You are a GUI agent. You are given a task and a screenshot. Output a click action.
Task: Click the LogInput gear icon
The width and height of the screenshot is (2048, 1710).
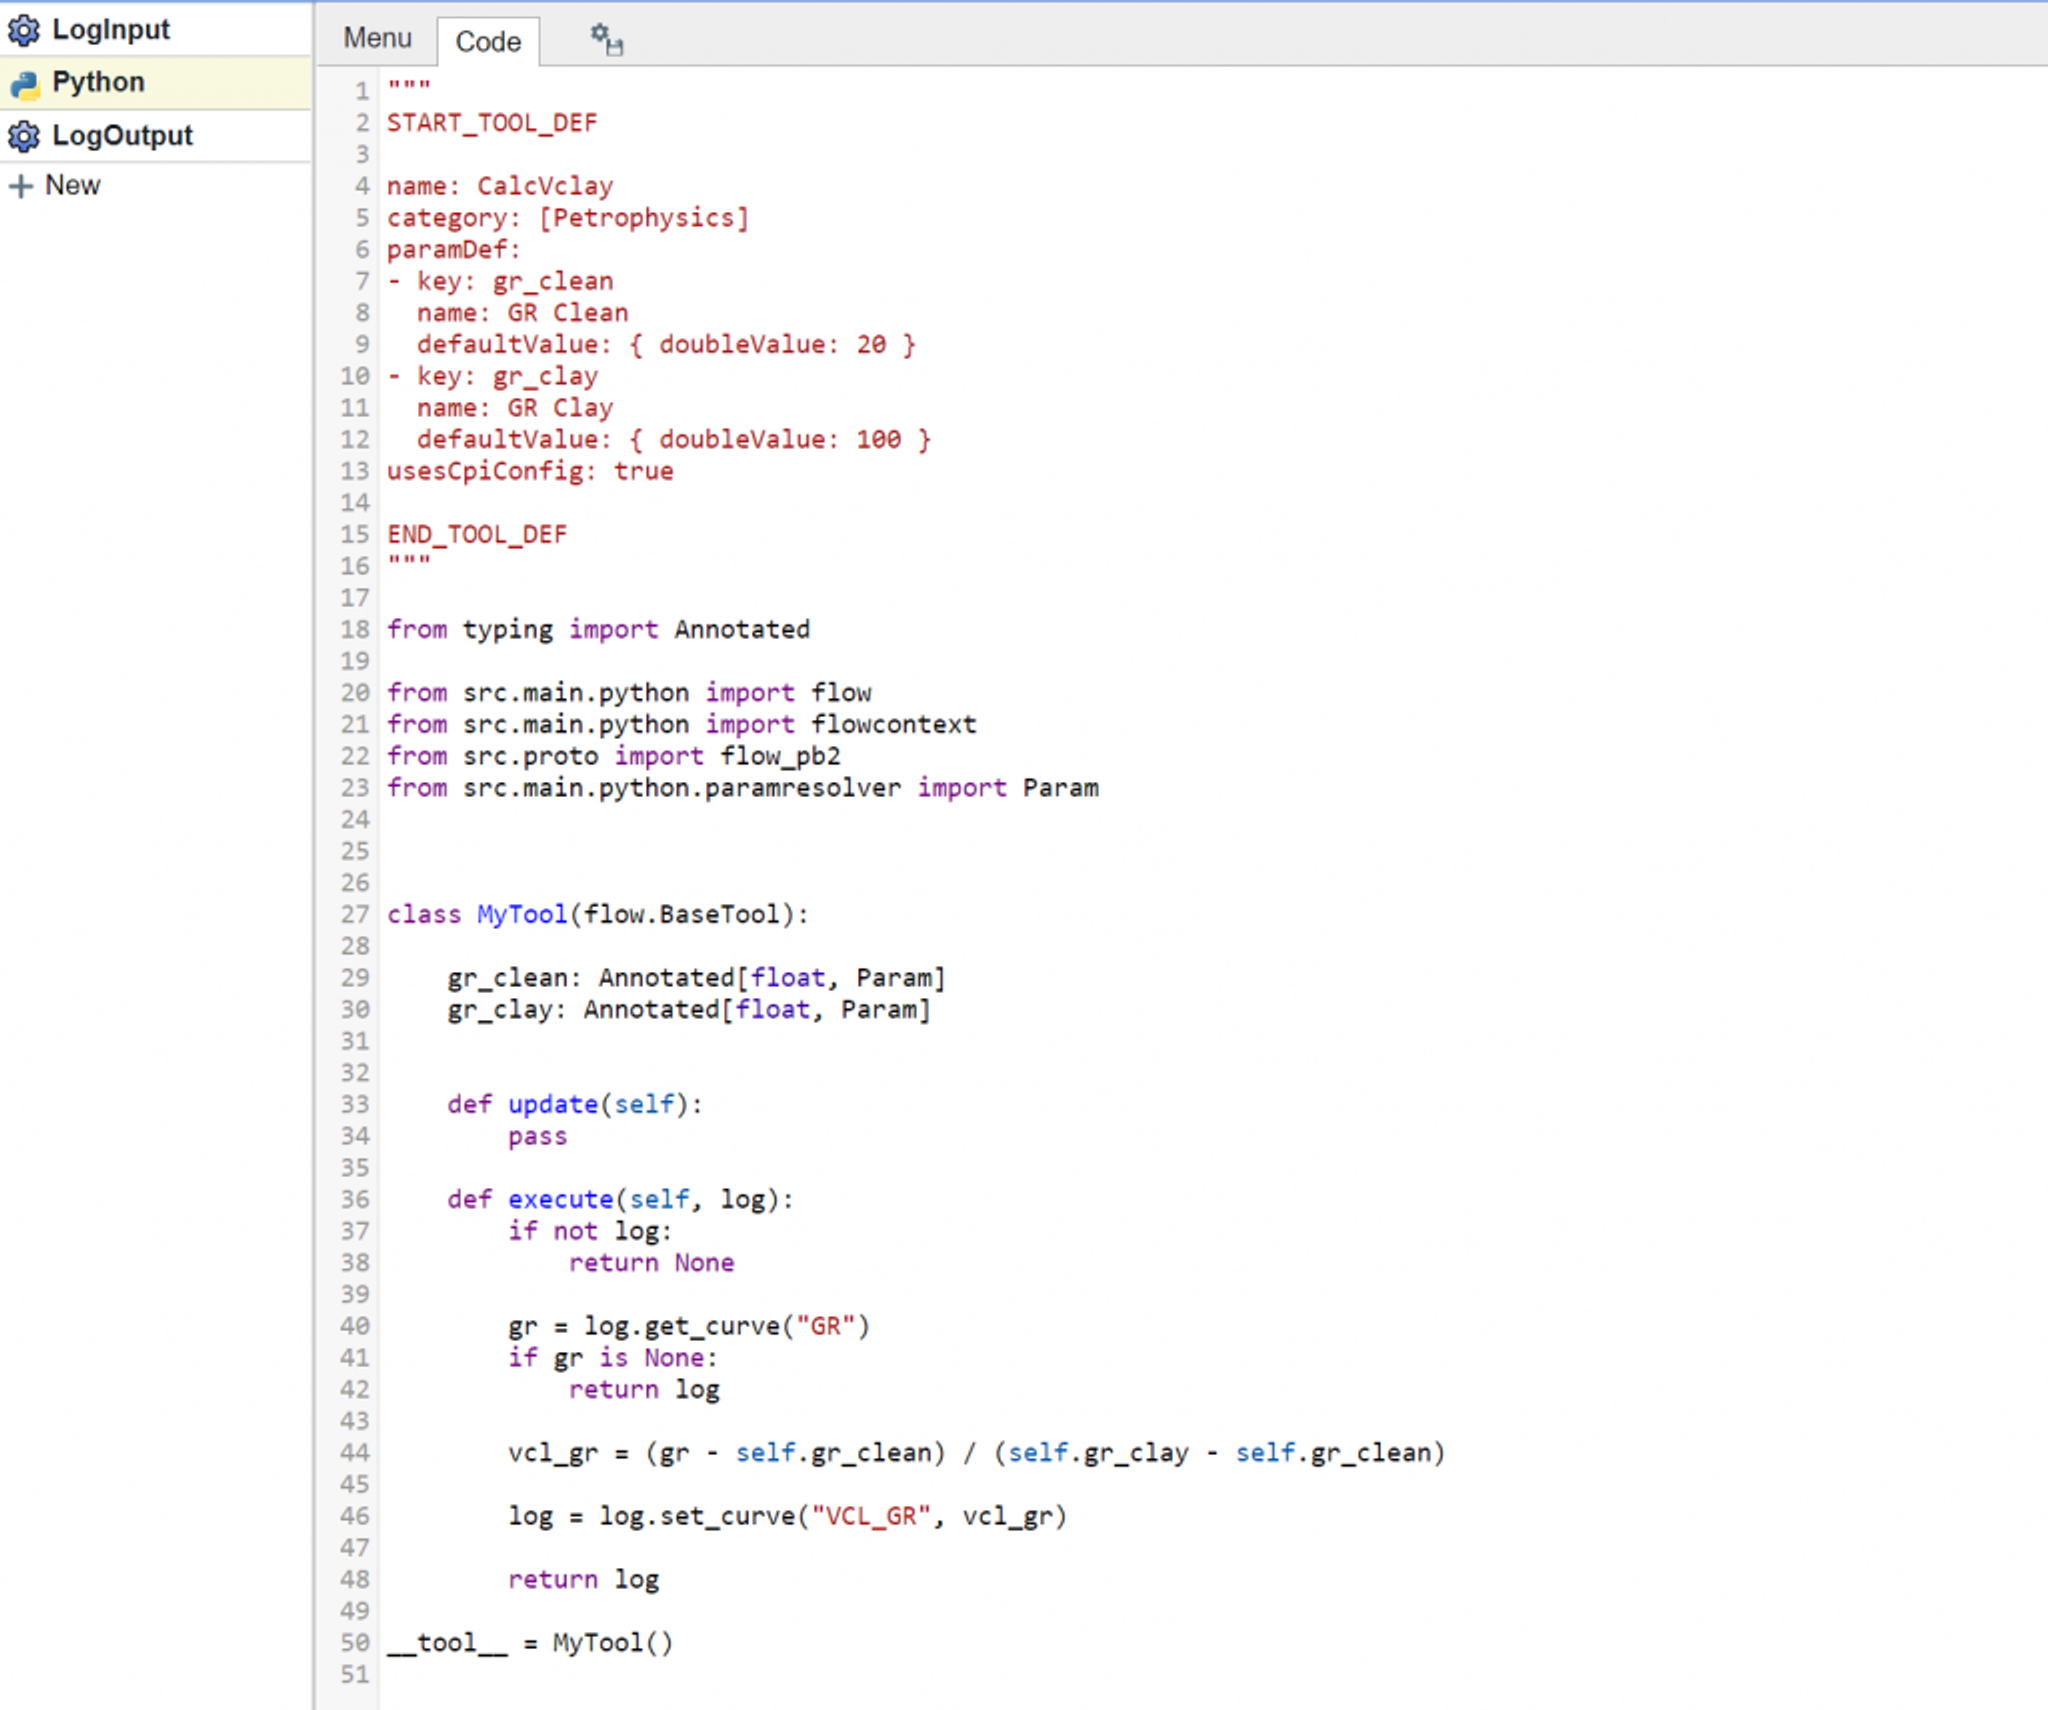tap(24, 30)
